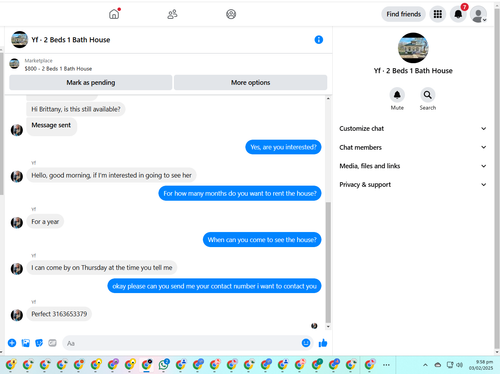Screen dimensions: 500x374
Task: Click 'Yes, are you interested?' message
Action: point(283,147)
